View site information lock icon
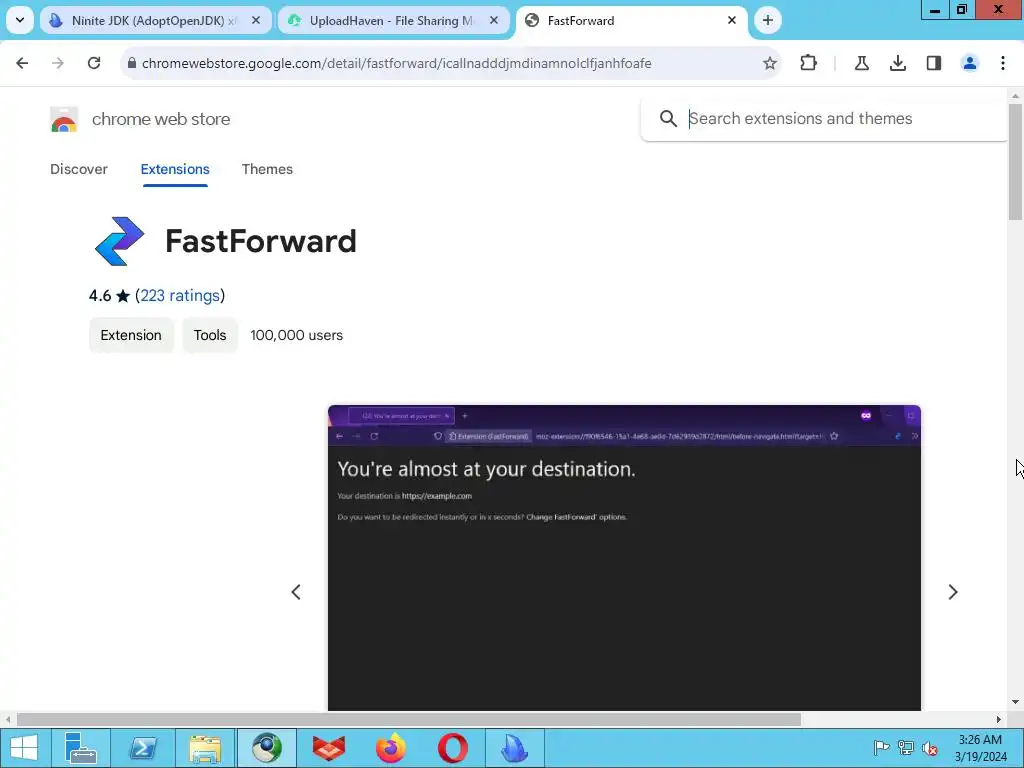The image size is (1024, 768). click(132, 63)
